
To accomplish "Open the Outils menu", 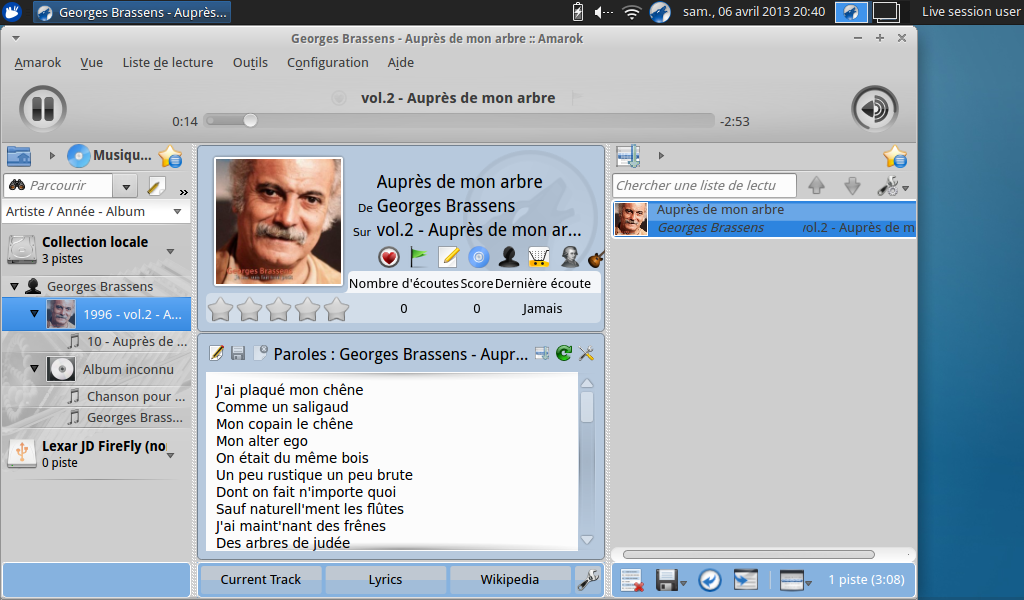I will (x=250, y=63).
